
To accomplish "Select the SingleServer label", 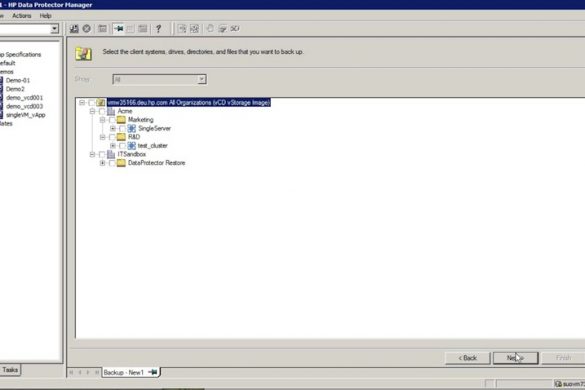I will click(154, 128).
